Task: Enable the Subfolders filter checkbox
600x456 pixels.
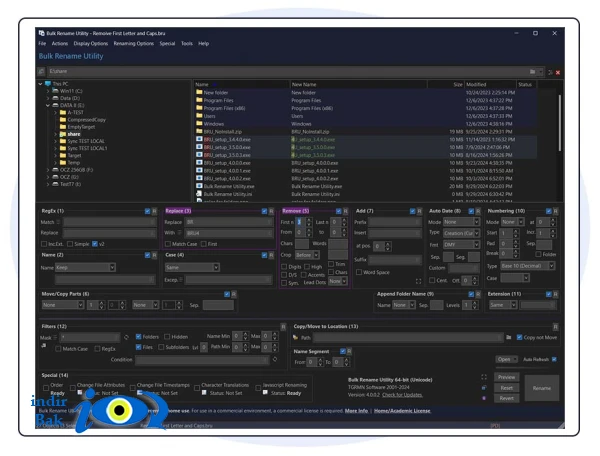Action: [x=161, y=347]
